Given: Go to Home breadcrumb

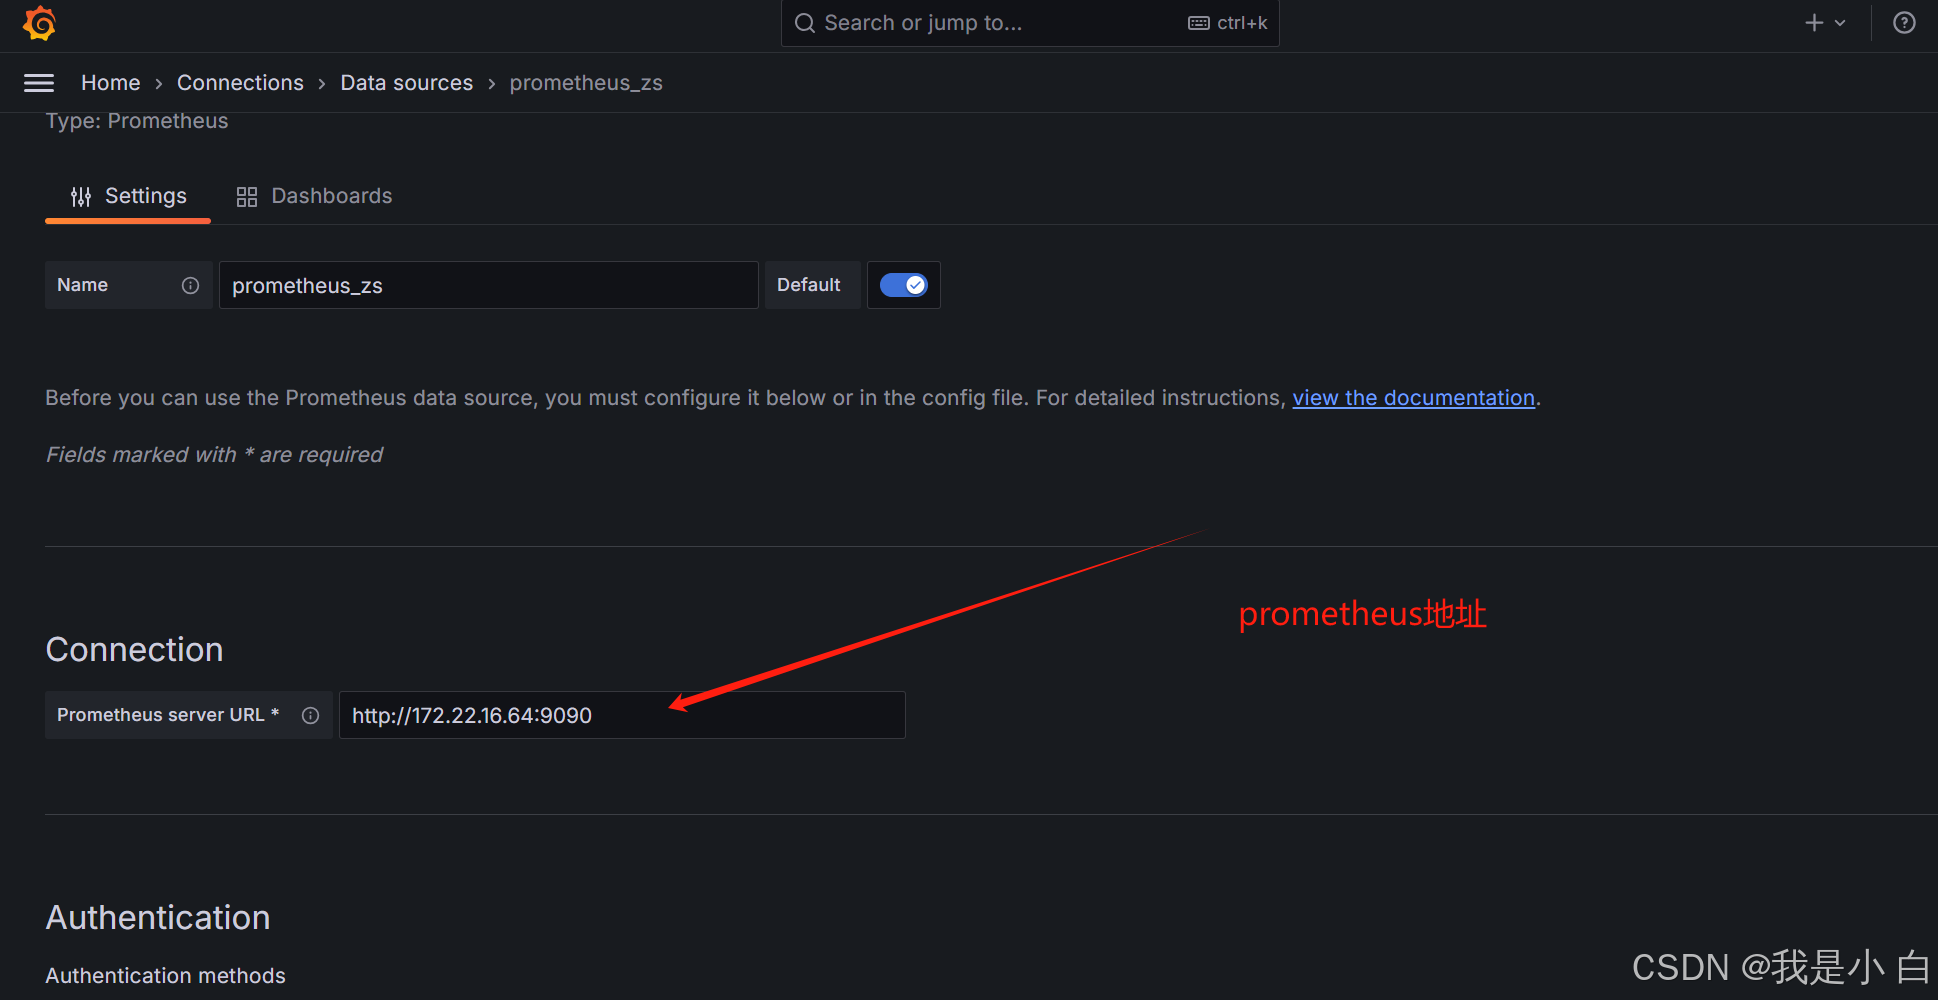Looking at the screenshot, I should pyautogui.click(x=111, y=83).
